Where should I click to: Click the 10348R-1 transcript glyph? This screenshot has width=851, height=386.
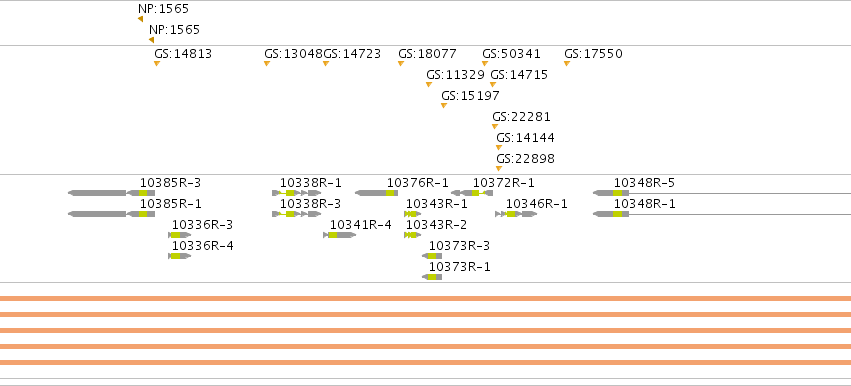tap(722, 214)
